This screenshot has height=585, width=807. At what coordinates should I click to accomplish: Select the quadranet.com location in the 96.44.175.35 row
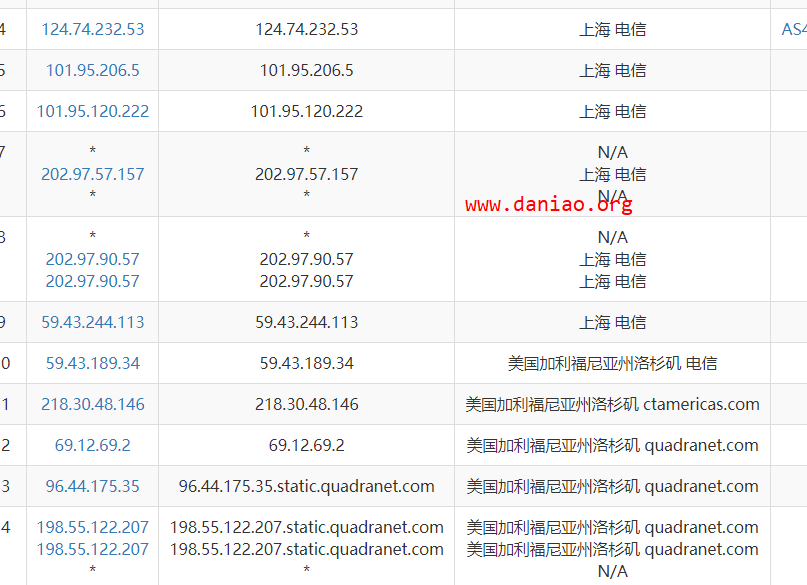pos(612,487)
